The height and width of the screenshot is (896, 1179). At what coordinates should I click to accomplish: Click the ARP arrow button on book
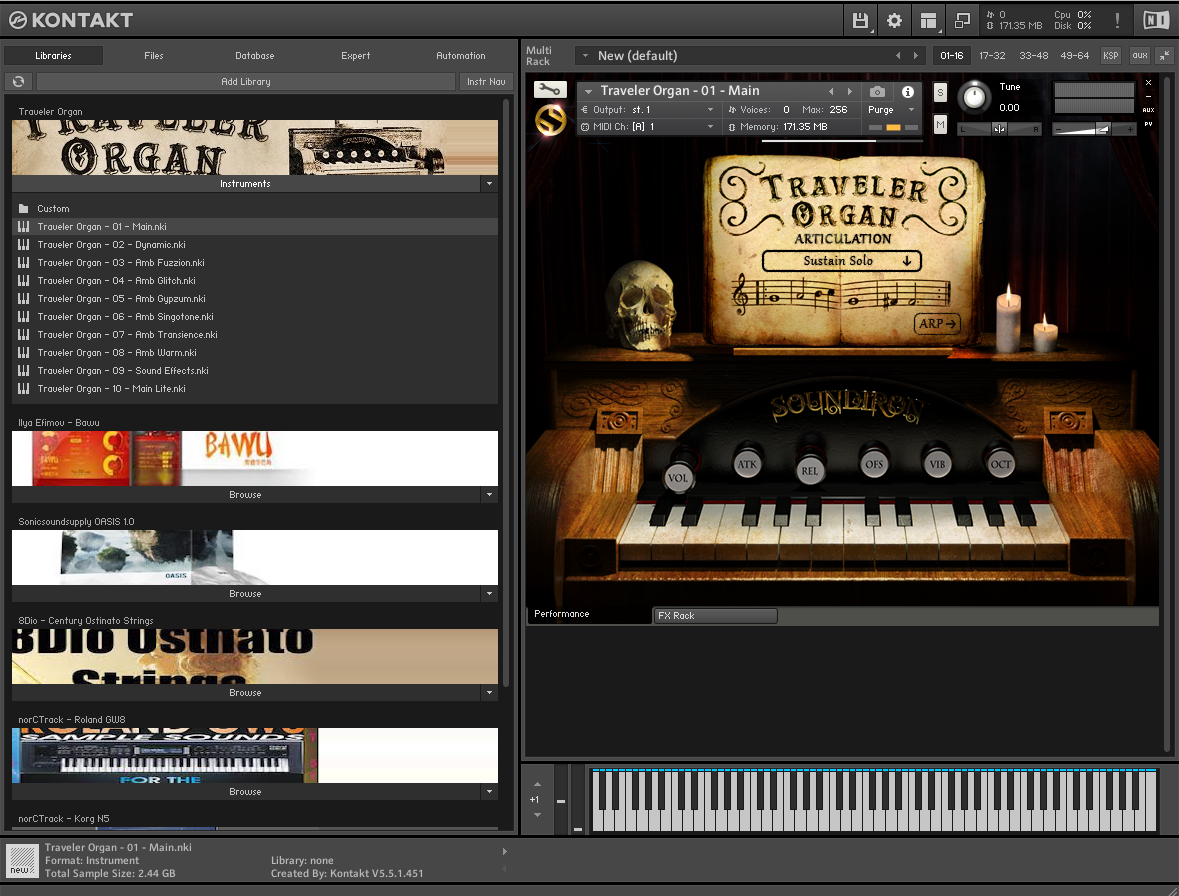point(937,323)
